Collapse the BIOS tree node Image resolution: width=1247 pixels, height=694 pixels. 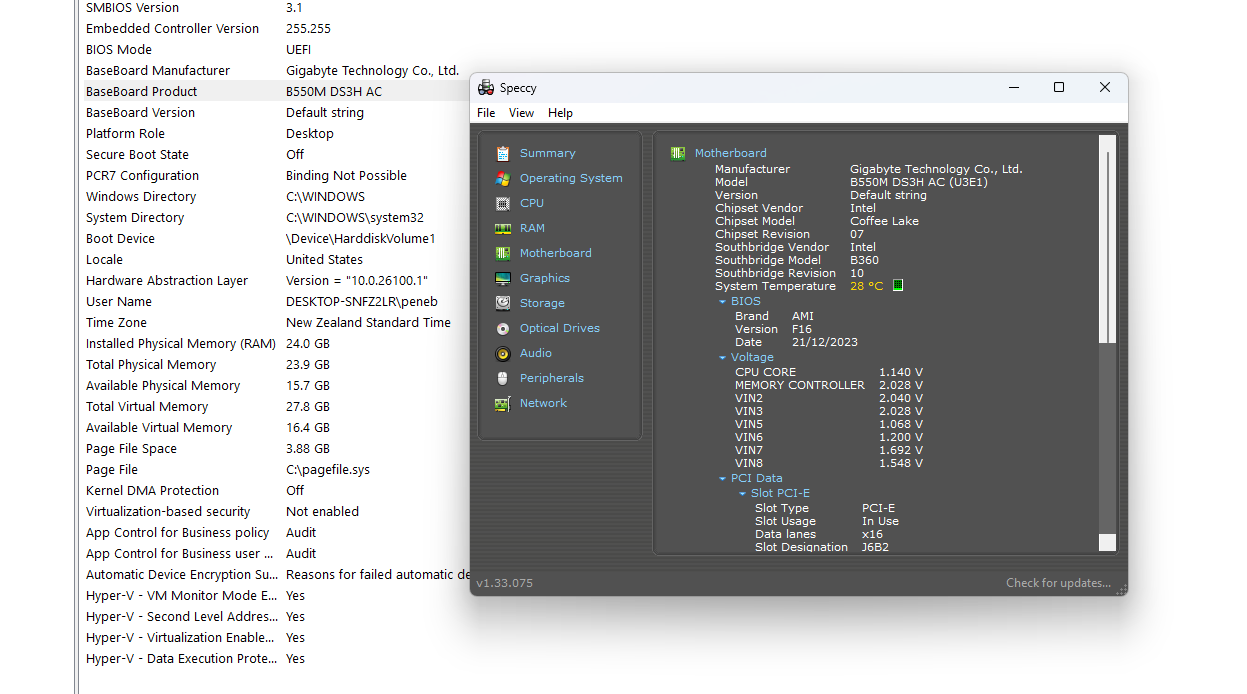(x=722, y=302)
